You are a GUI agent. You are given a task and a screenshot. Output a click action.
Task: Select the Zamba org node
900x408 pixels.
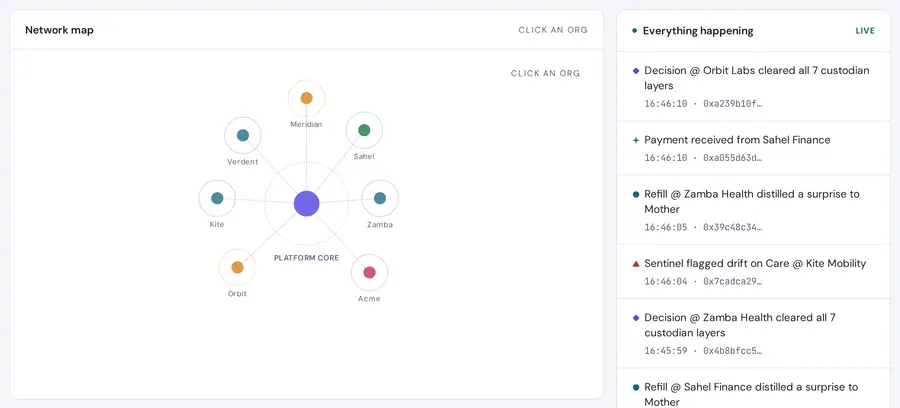tap(380, 198)
